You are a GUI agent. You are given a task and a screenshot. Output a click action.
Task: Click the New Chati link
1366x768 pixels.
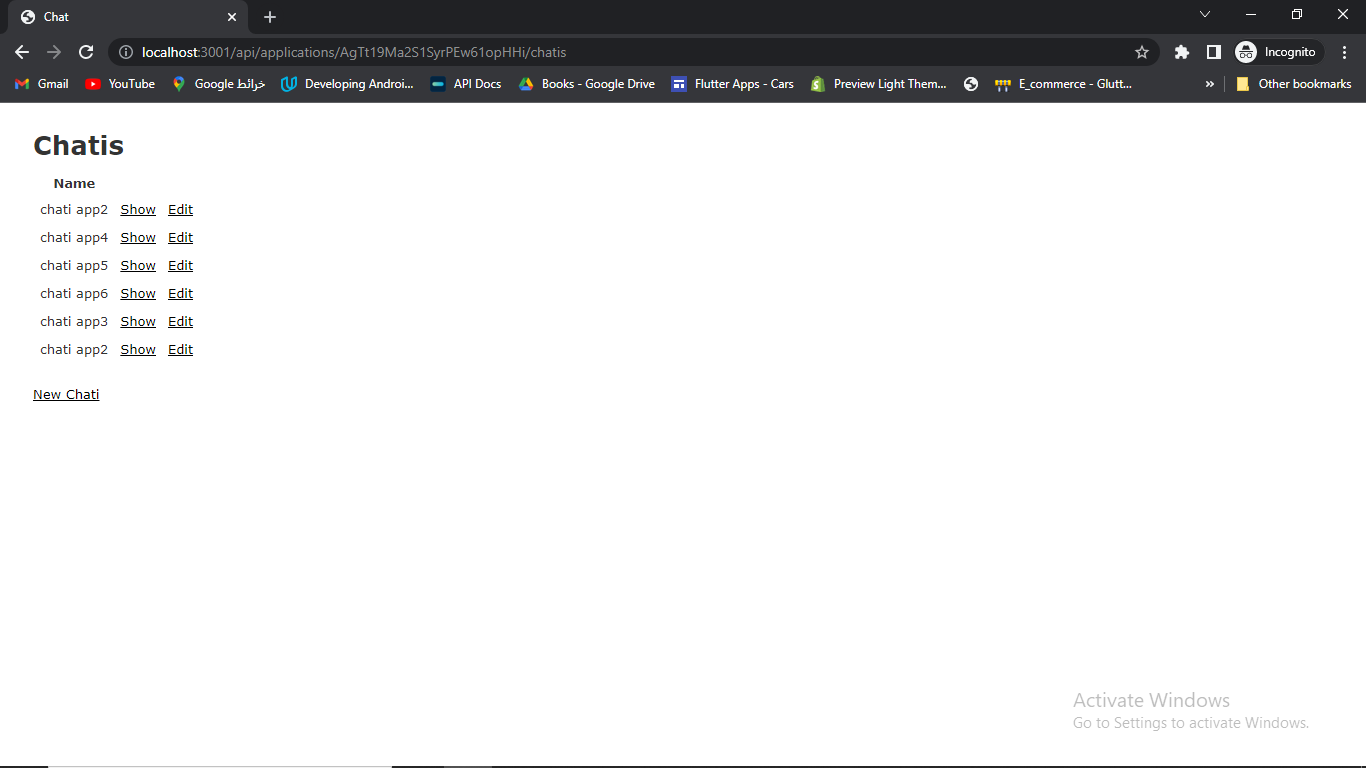(x=66, y=394)
